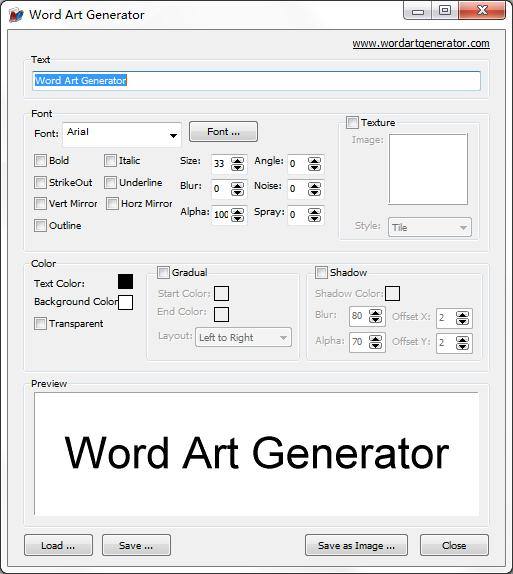Click the gradient End Color swatch

tap(222, 314)
